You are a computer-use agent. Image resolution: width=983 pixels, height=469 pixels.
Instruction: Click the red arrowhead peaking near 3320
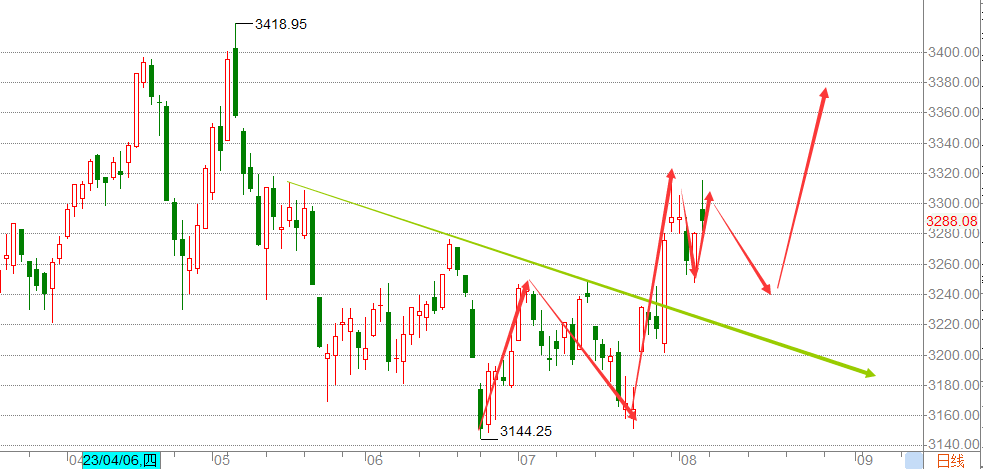pyautogui.click(x=671, y=174)
